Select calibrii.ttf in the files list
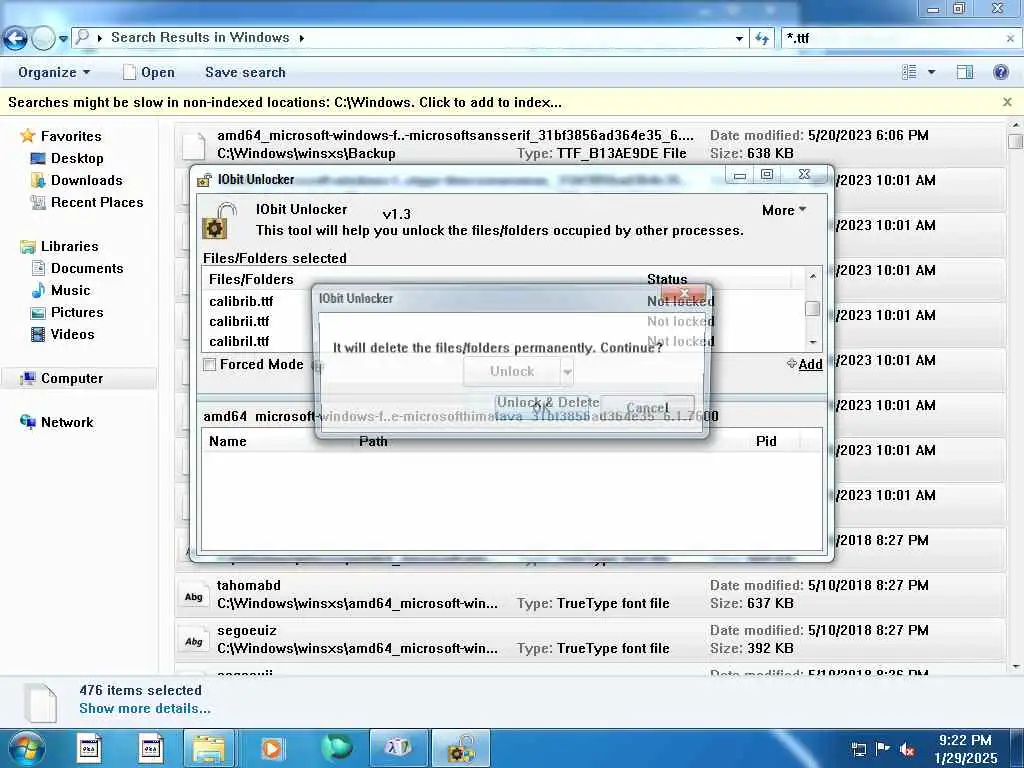Screen dimensions: 1024x768 point(239,321)
